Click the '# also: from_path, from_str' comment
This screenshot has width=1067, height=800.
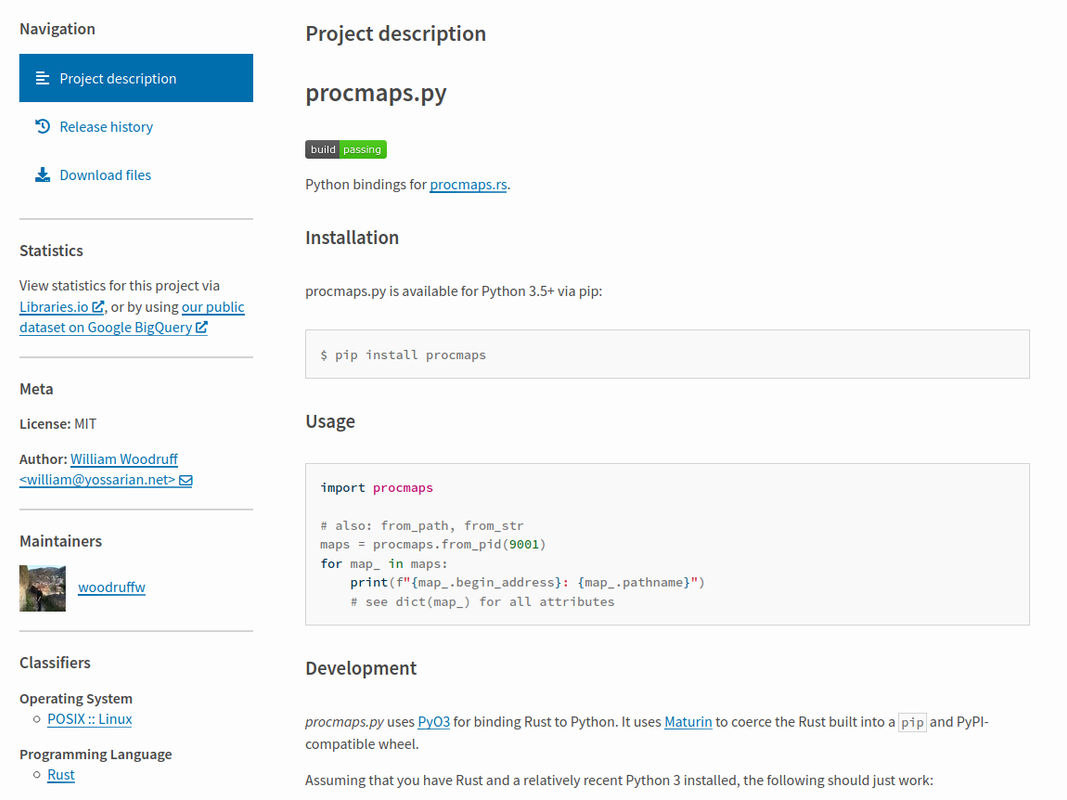pyautogui.click(x=422, y=526)
